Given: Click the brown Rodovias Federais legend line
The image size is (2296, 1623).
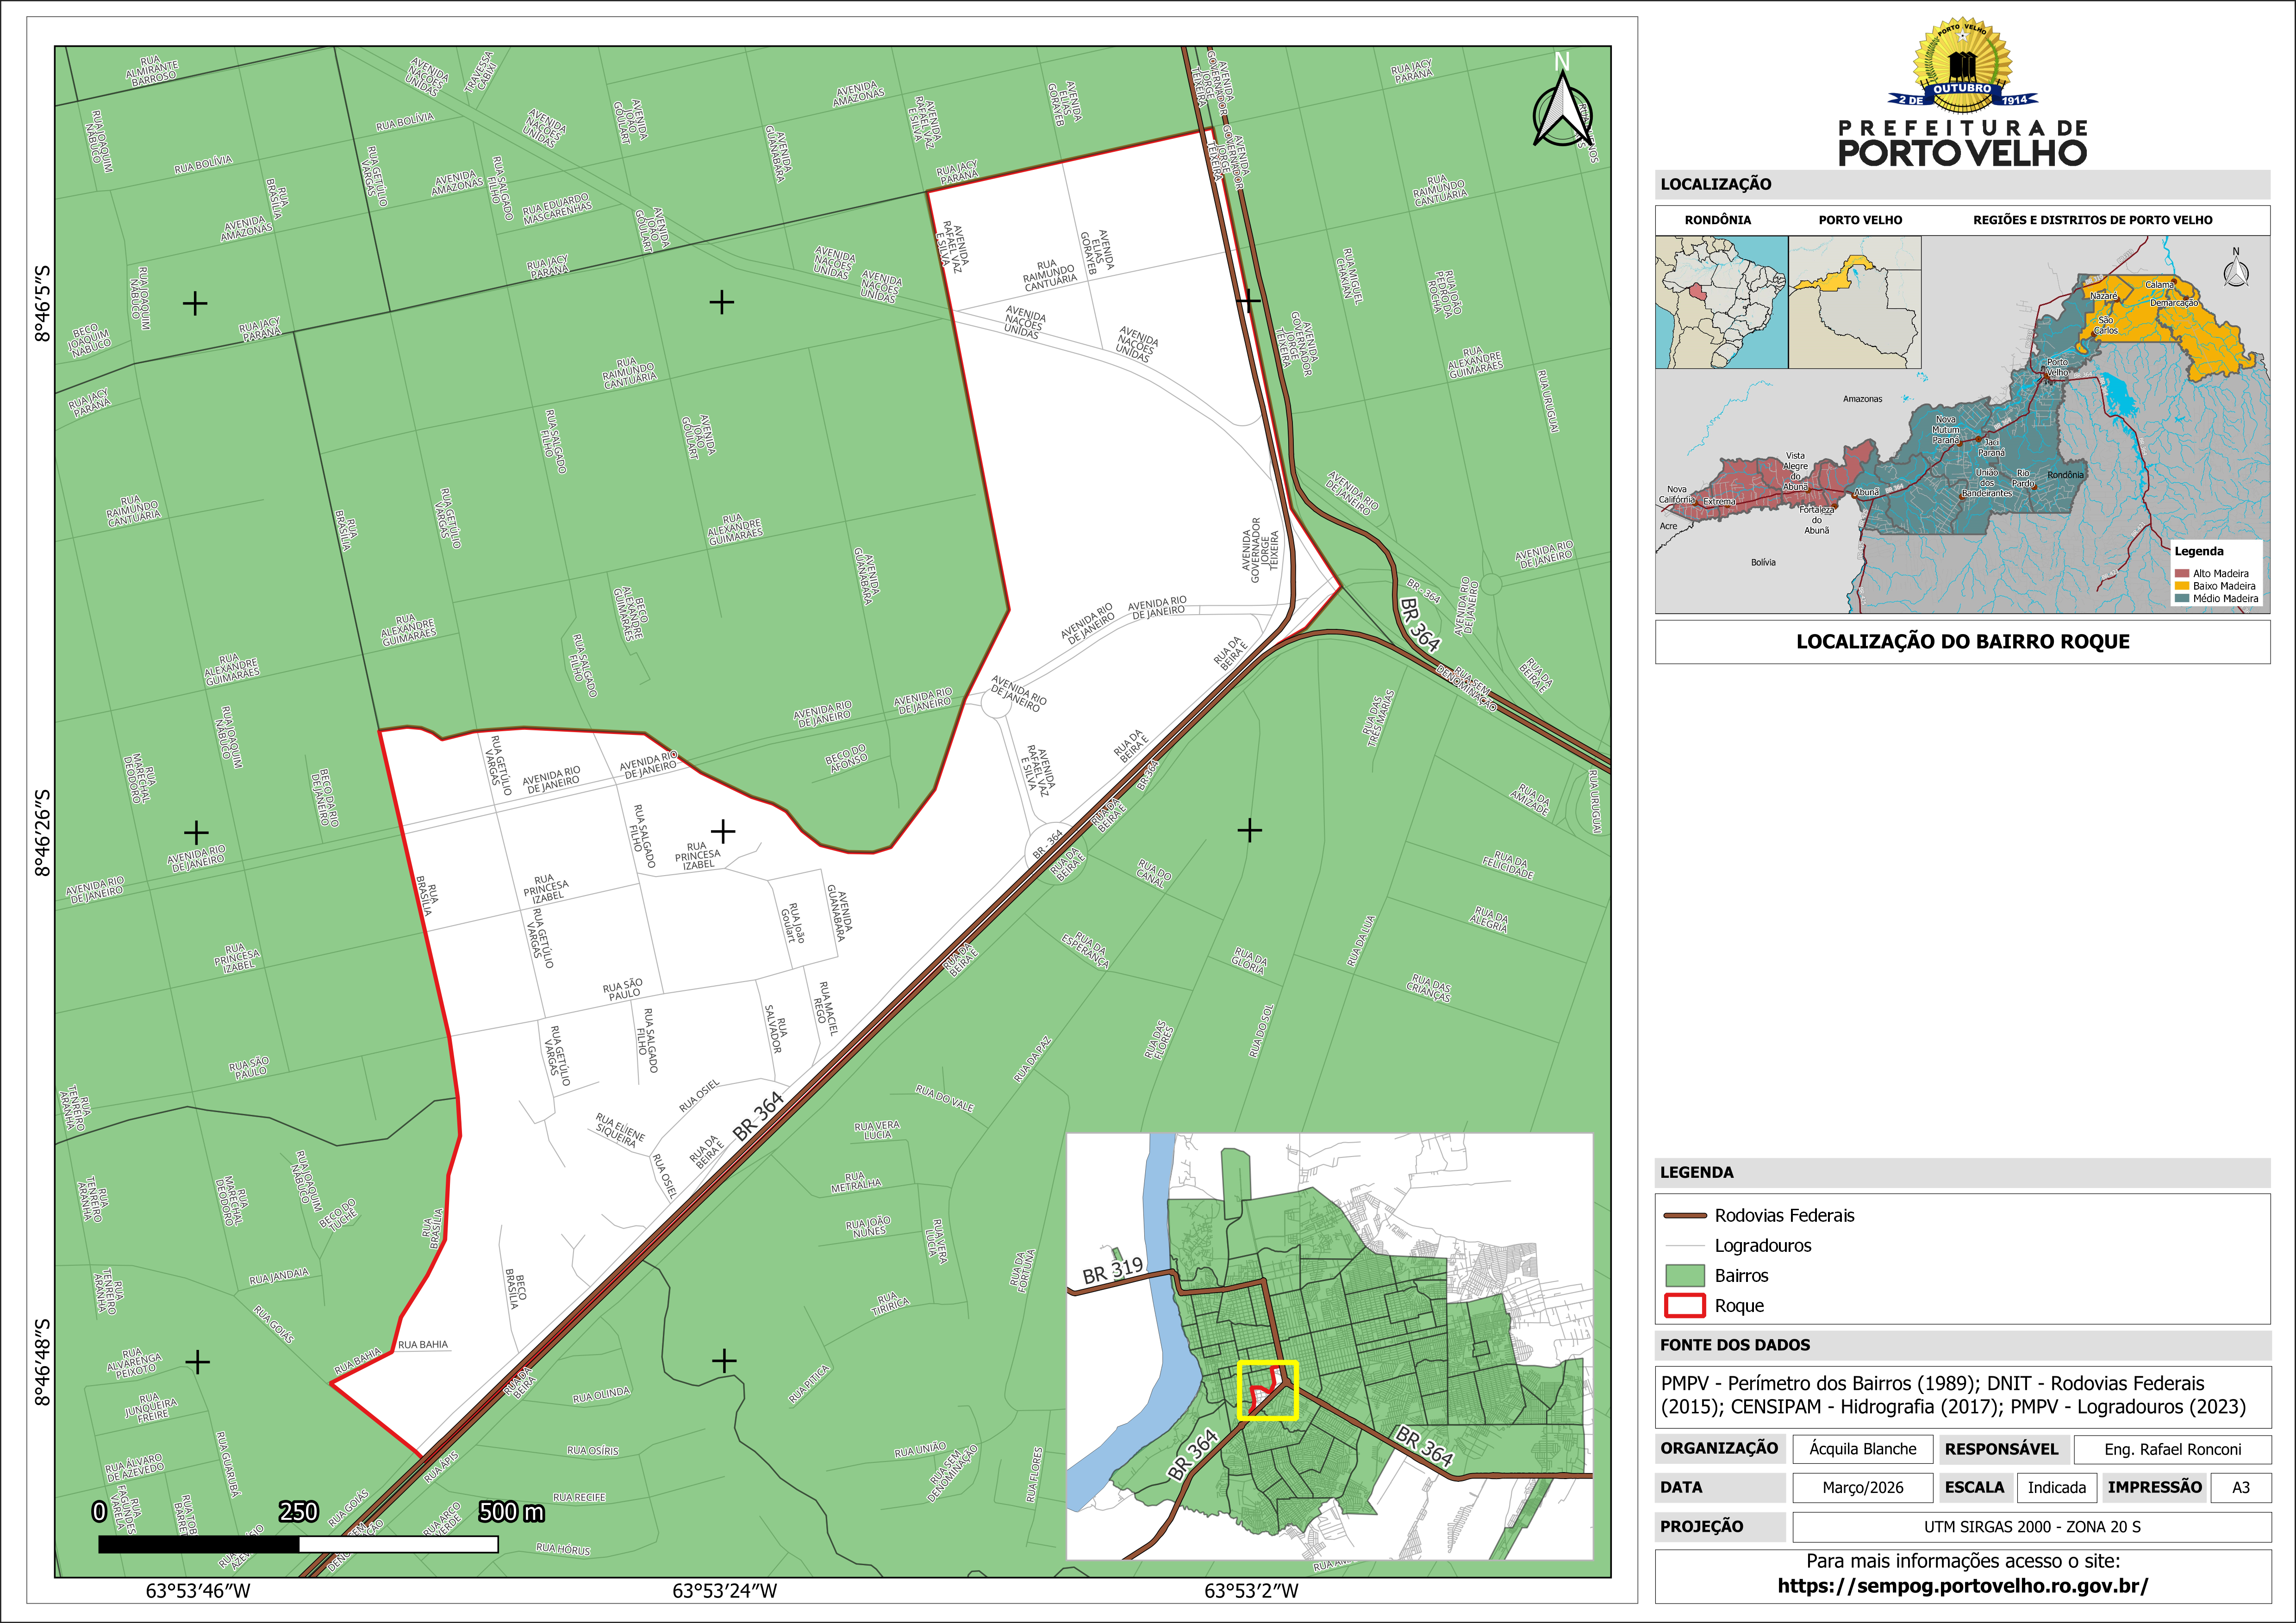Looking at the screenshot, I should (1684, 1216).
